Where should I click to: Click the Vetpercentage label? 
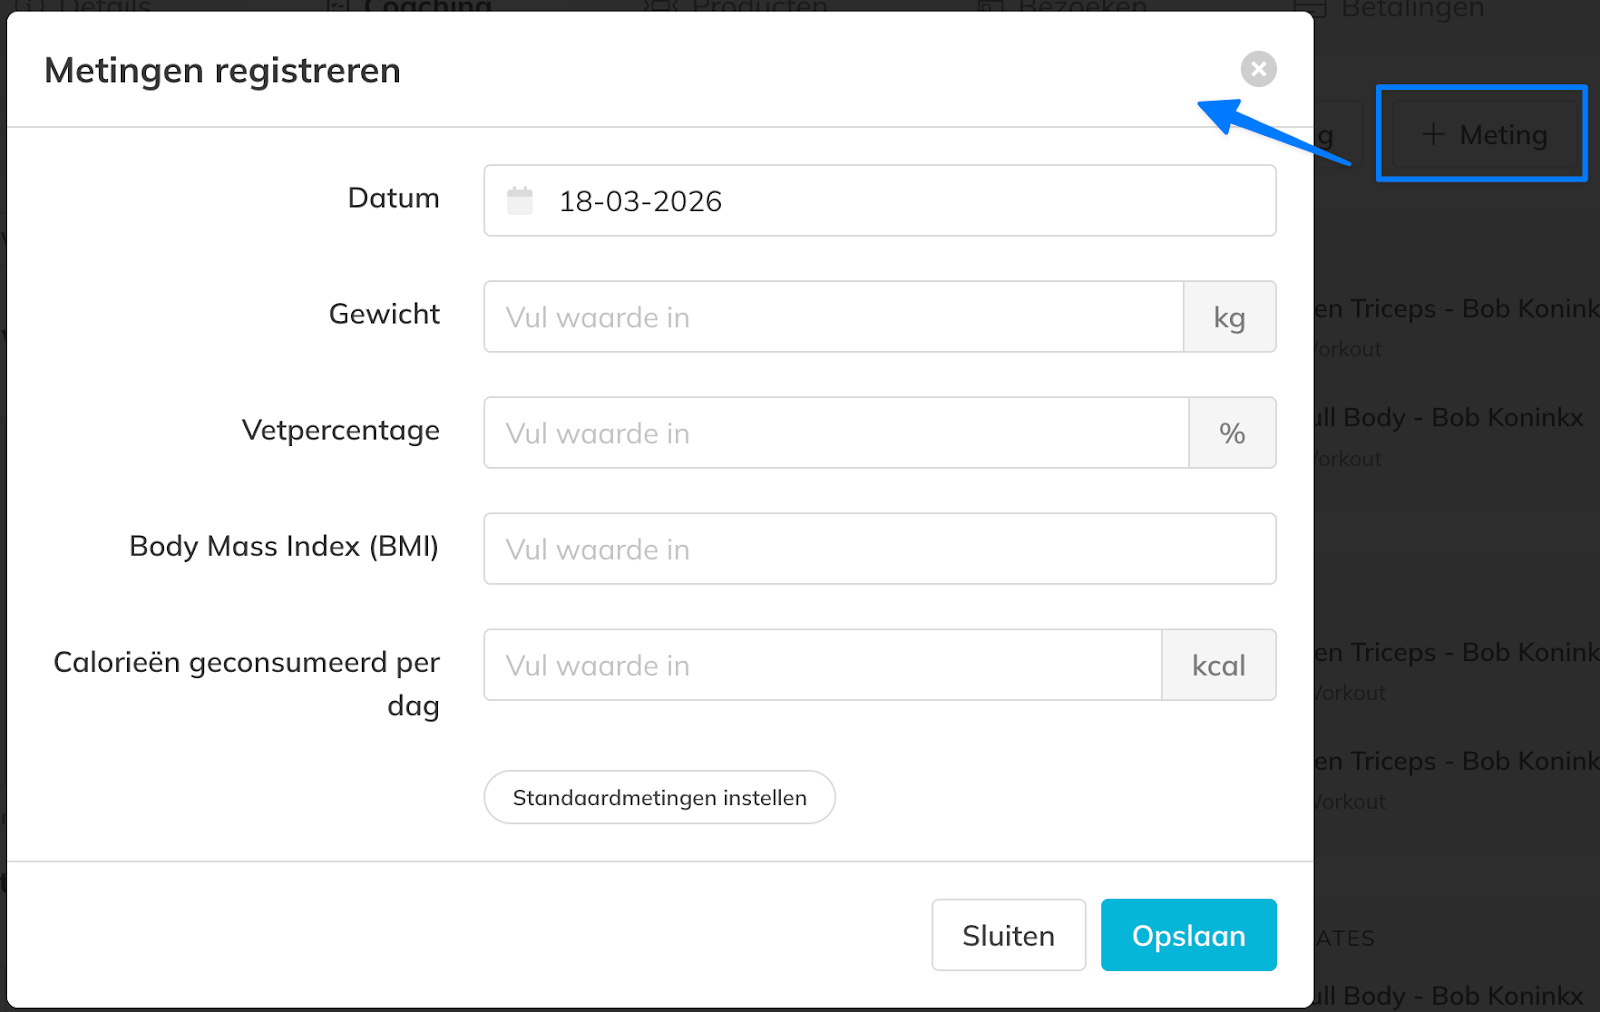tap(340, 430)
